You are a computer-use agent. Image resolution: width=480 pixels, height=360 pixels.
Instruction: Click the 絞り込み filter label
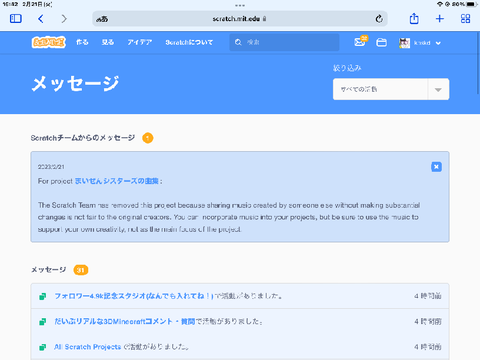[347, 68]
